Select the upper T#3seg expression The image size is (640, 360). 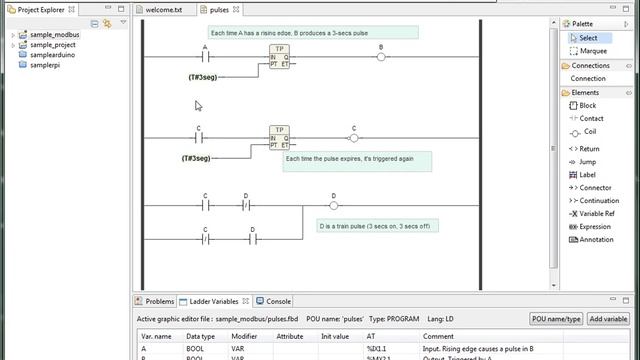[x=203, y=77]
